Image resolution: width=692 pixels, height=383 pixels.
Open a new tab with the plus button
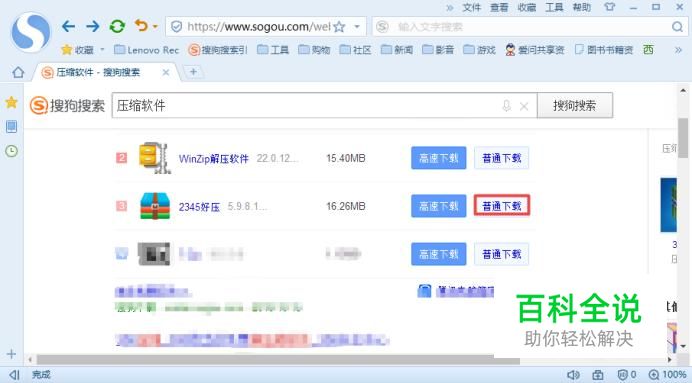[x=193, y=72]
